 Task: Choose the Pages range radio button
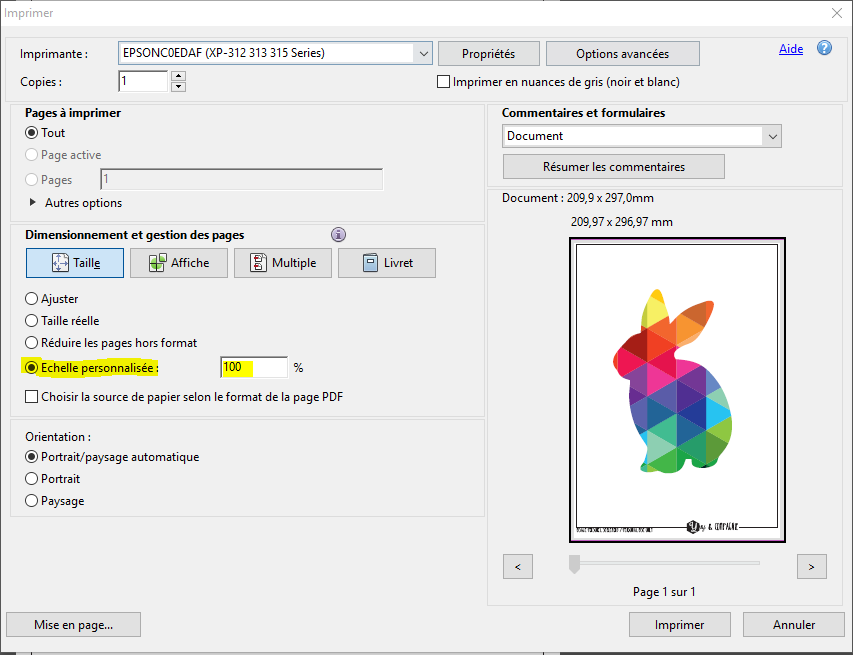coord(32,180)
